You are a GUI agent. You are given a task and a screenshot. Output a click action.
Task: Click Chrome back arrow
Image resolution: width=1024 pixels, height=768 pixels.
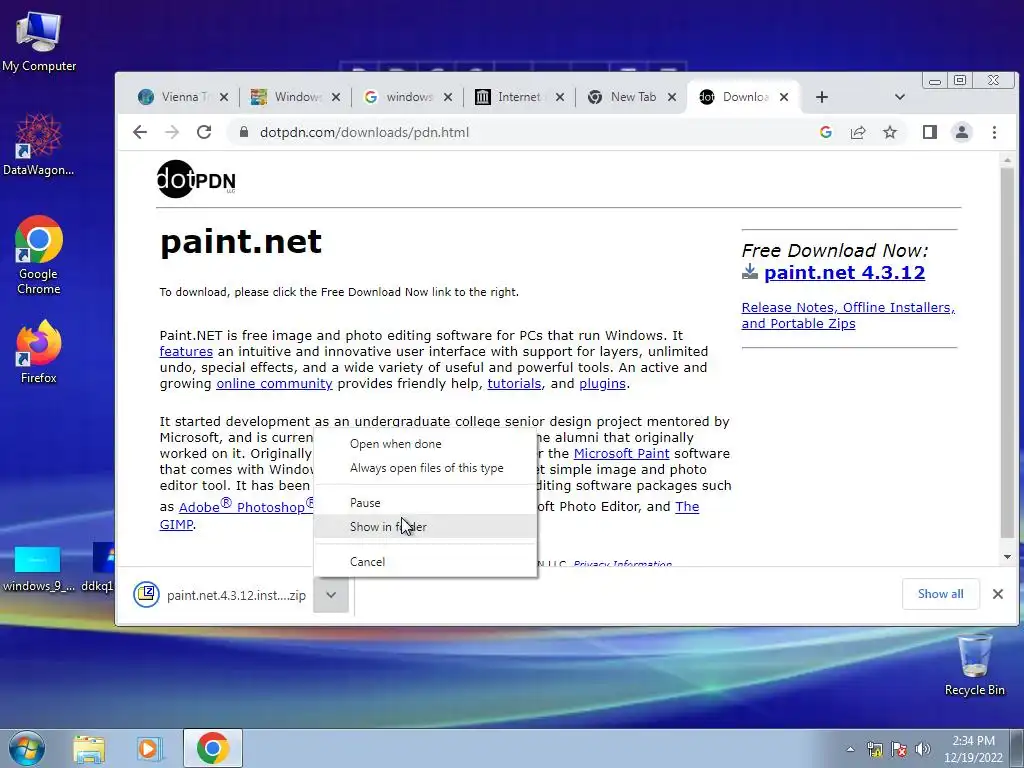140,133
